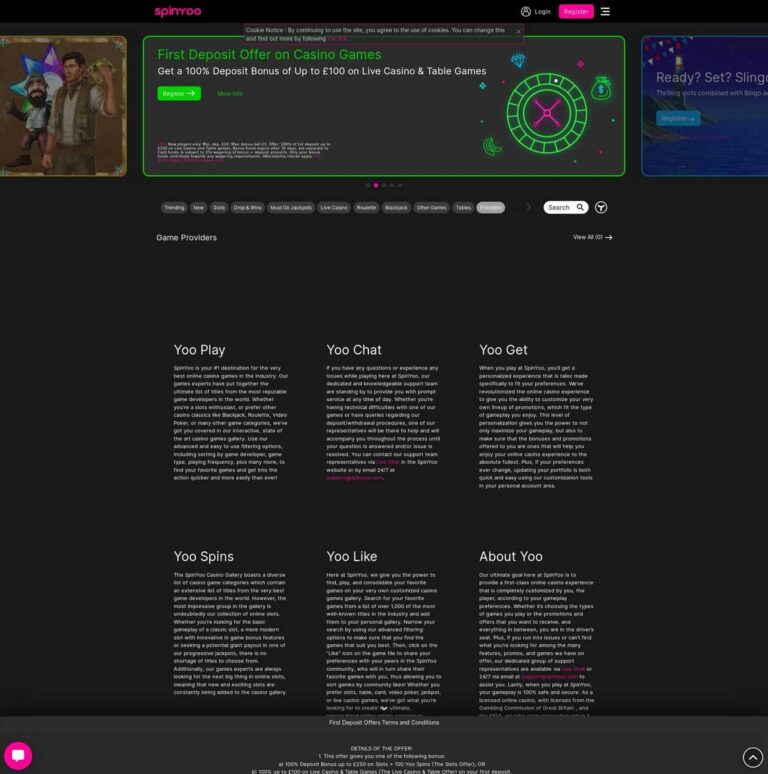Viewport: 768px width, 774px height.
Task: Open the hamburger menu
Action: point(605,11)
